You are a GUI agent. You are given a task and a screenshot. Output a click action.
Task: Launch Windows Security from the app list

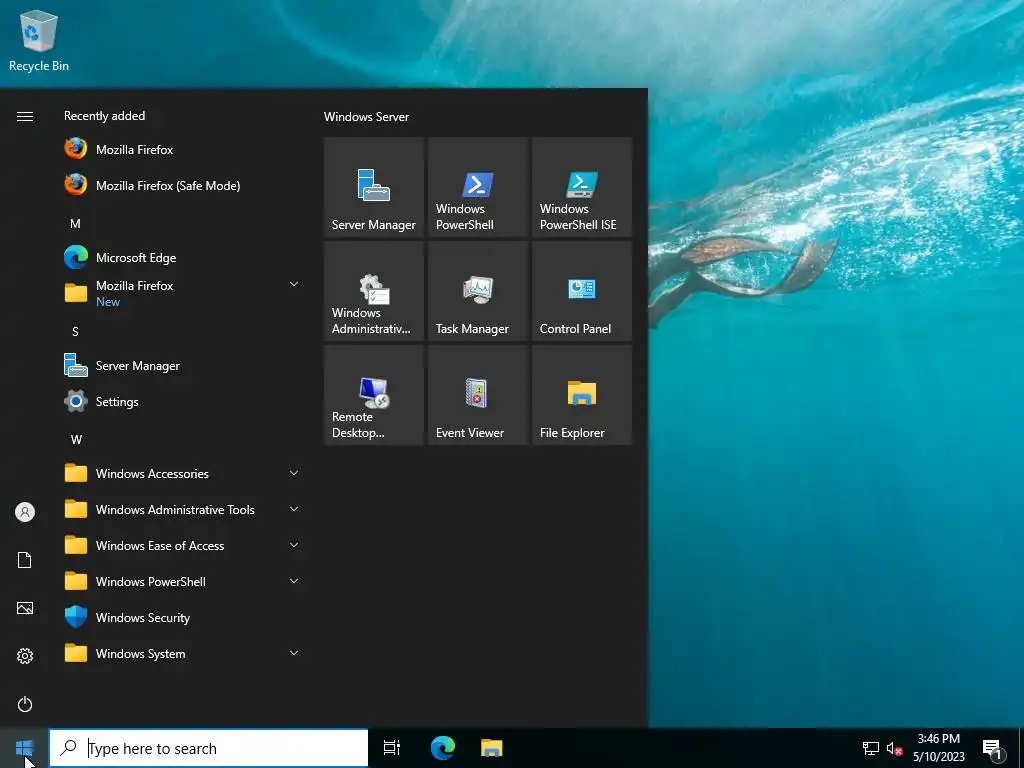[183, 618]
